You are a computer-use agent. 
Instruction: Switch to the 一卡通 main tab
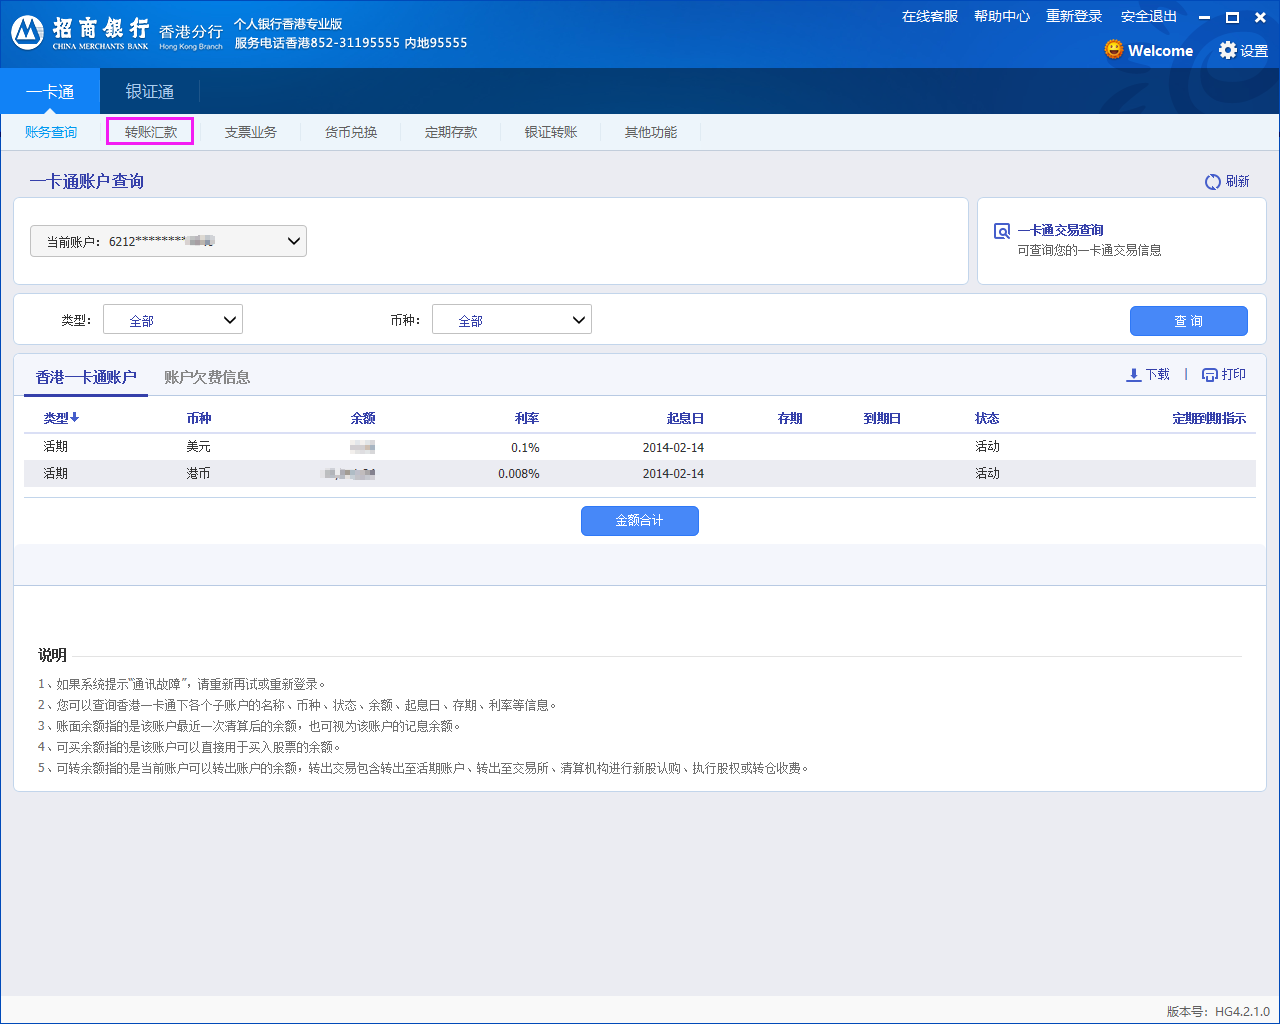[50, 92]
